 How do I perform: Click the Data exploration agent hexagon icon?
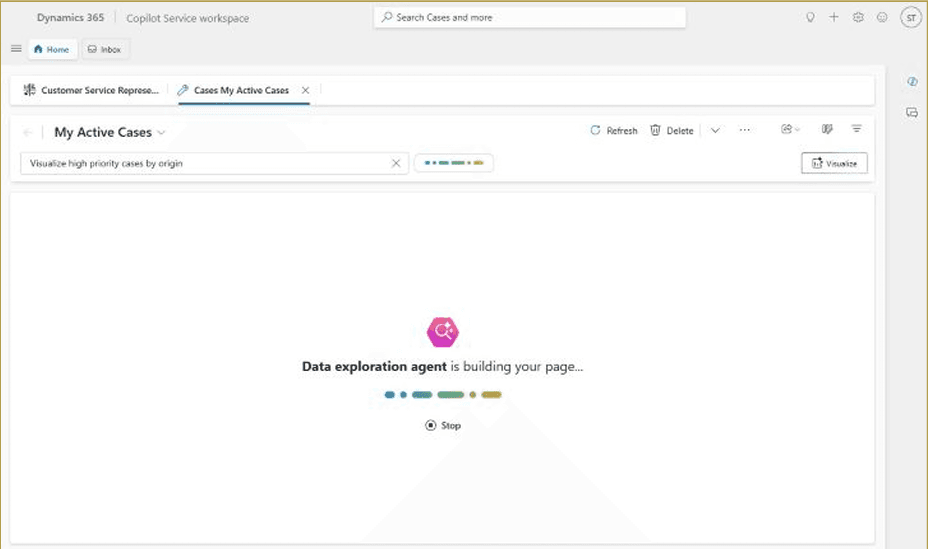pyautogui.click(x=443, y=332)
